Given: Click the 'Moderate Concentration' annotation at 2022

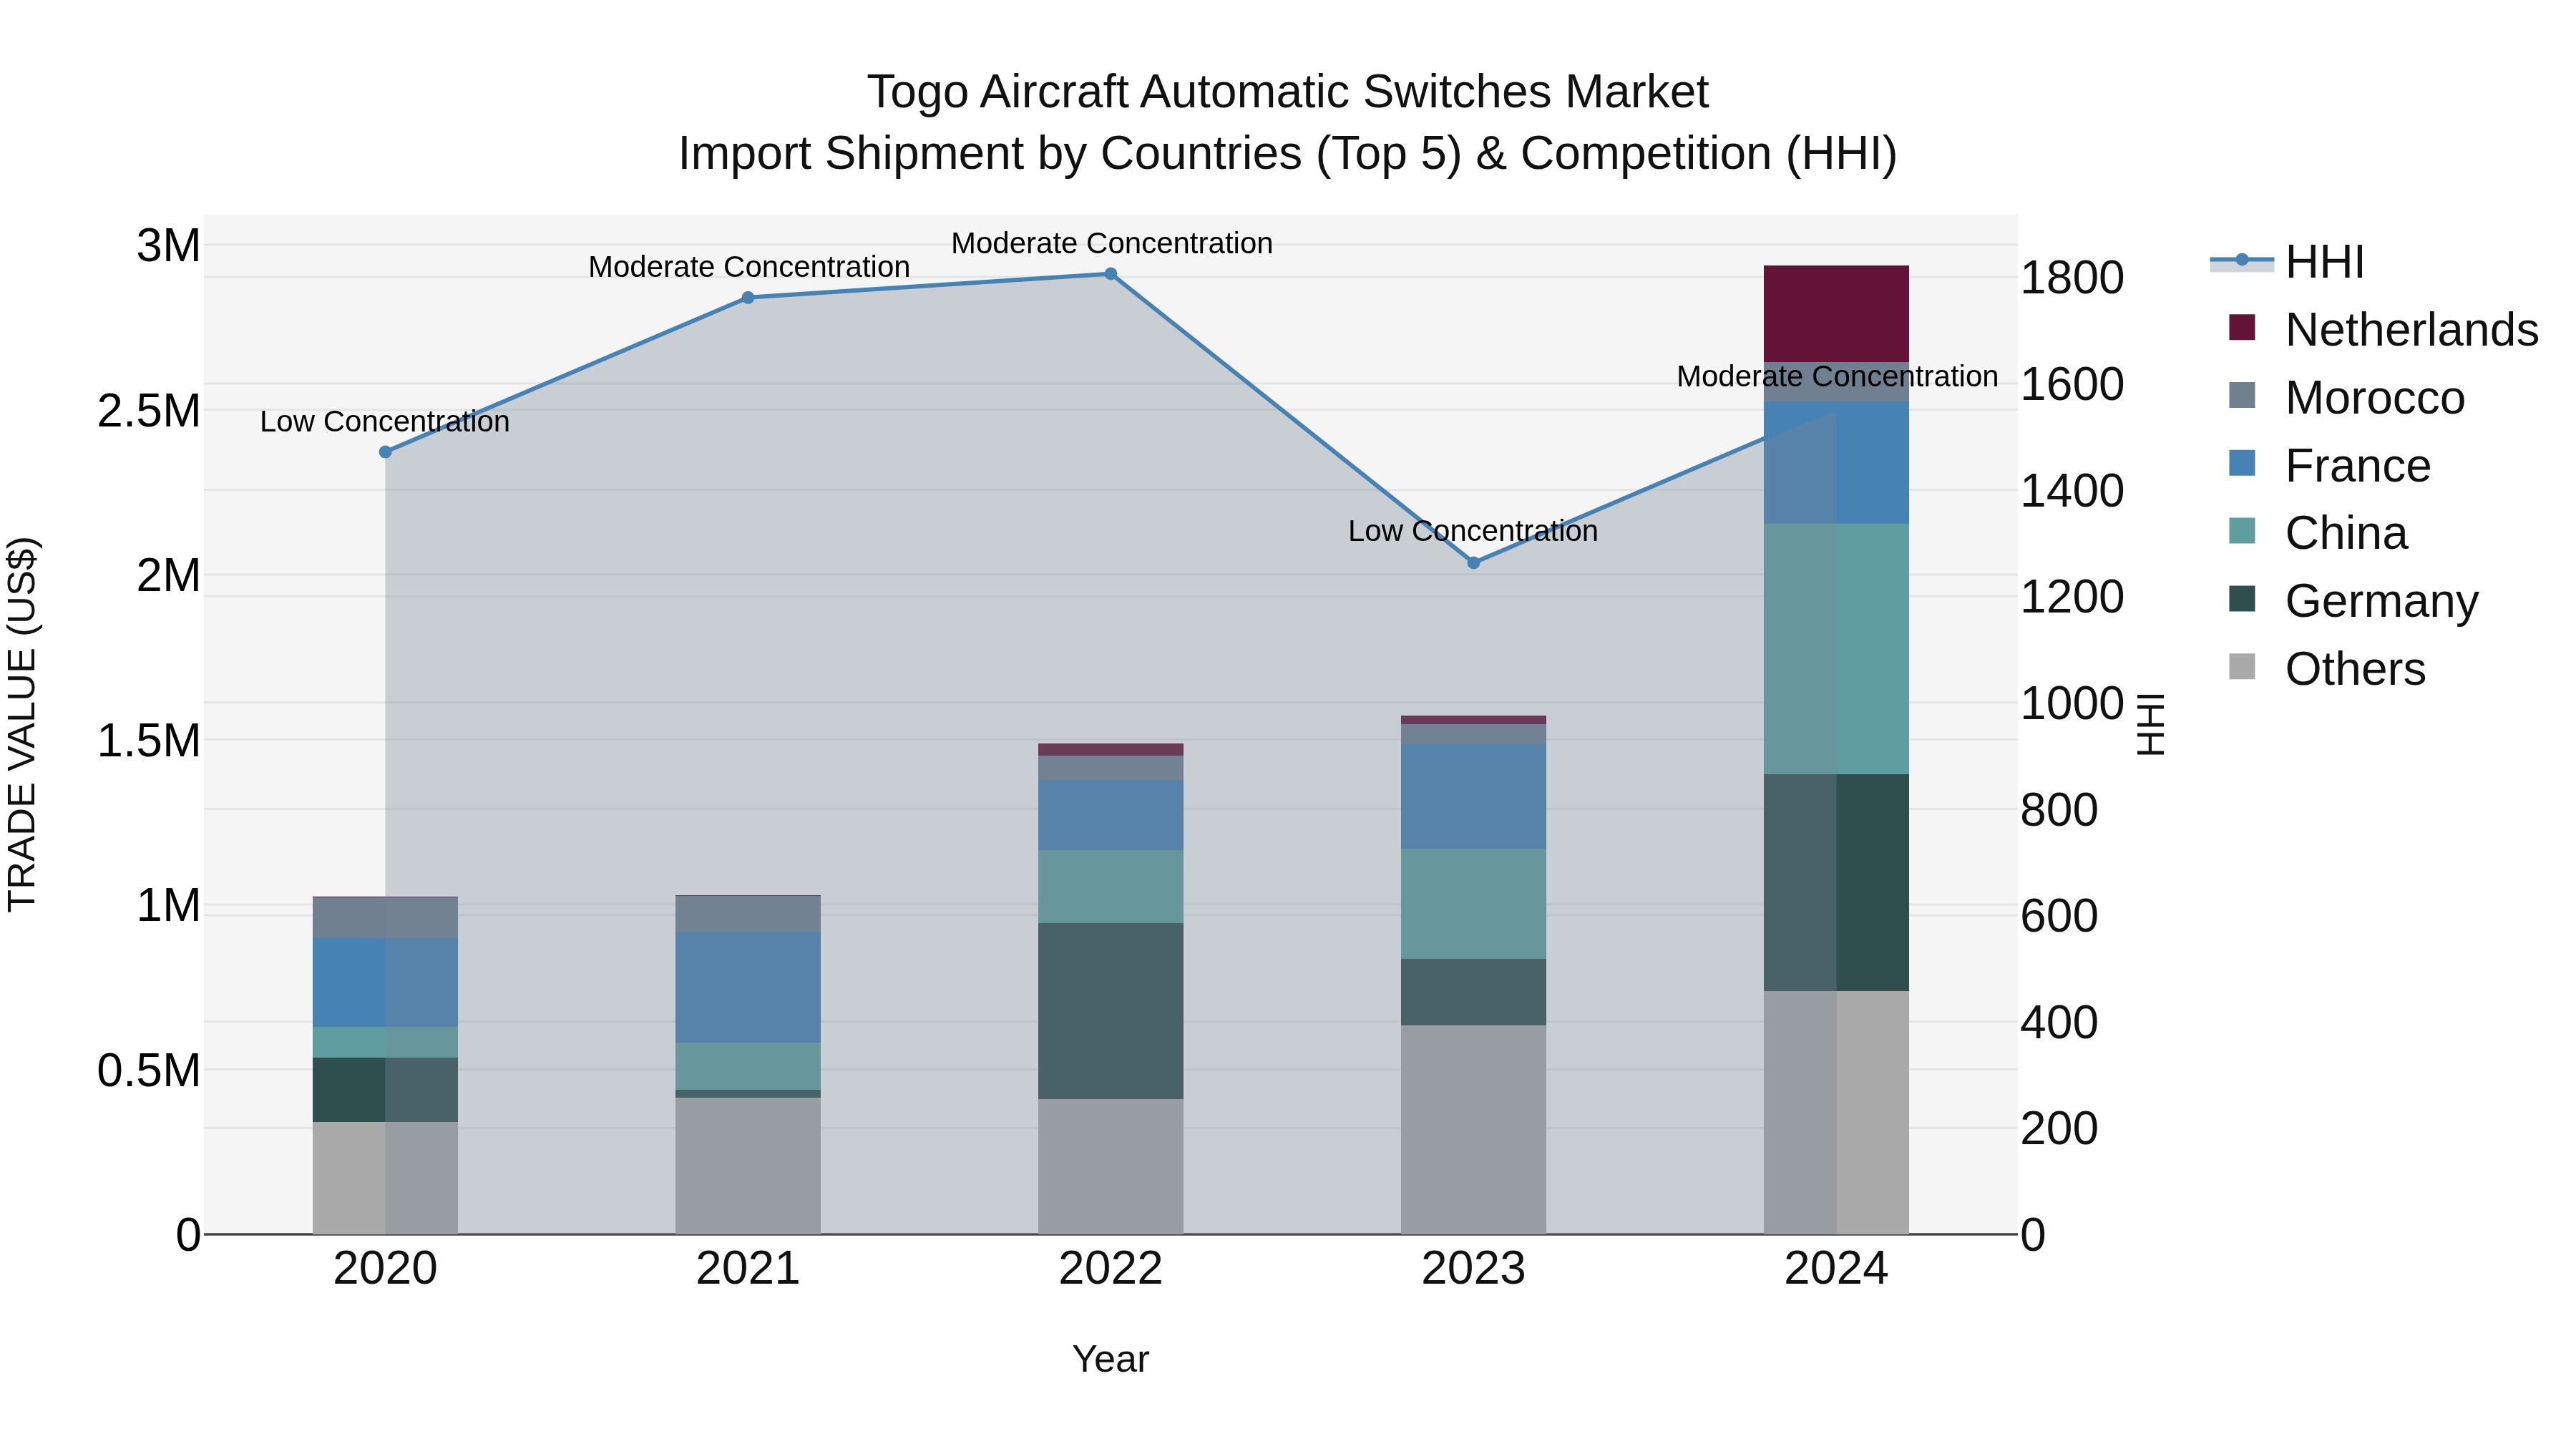Looking at the screenshot, I should coord(1111,243).
